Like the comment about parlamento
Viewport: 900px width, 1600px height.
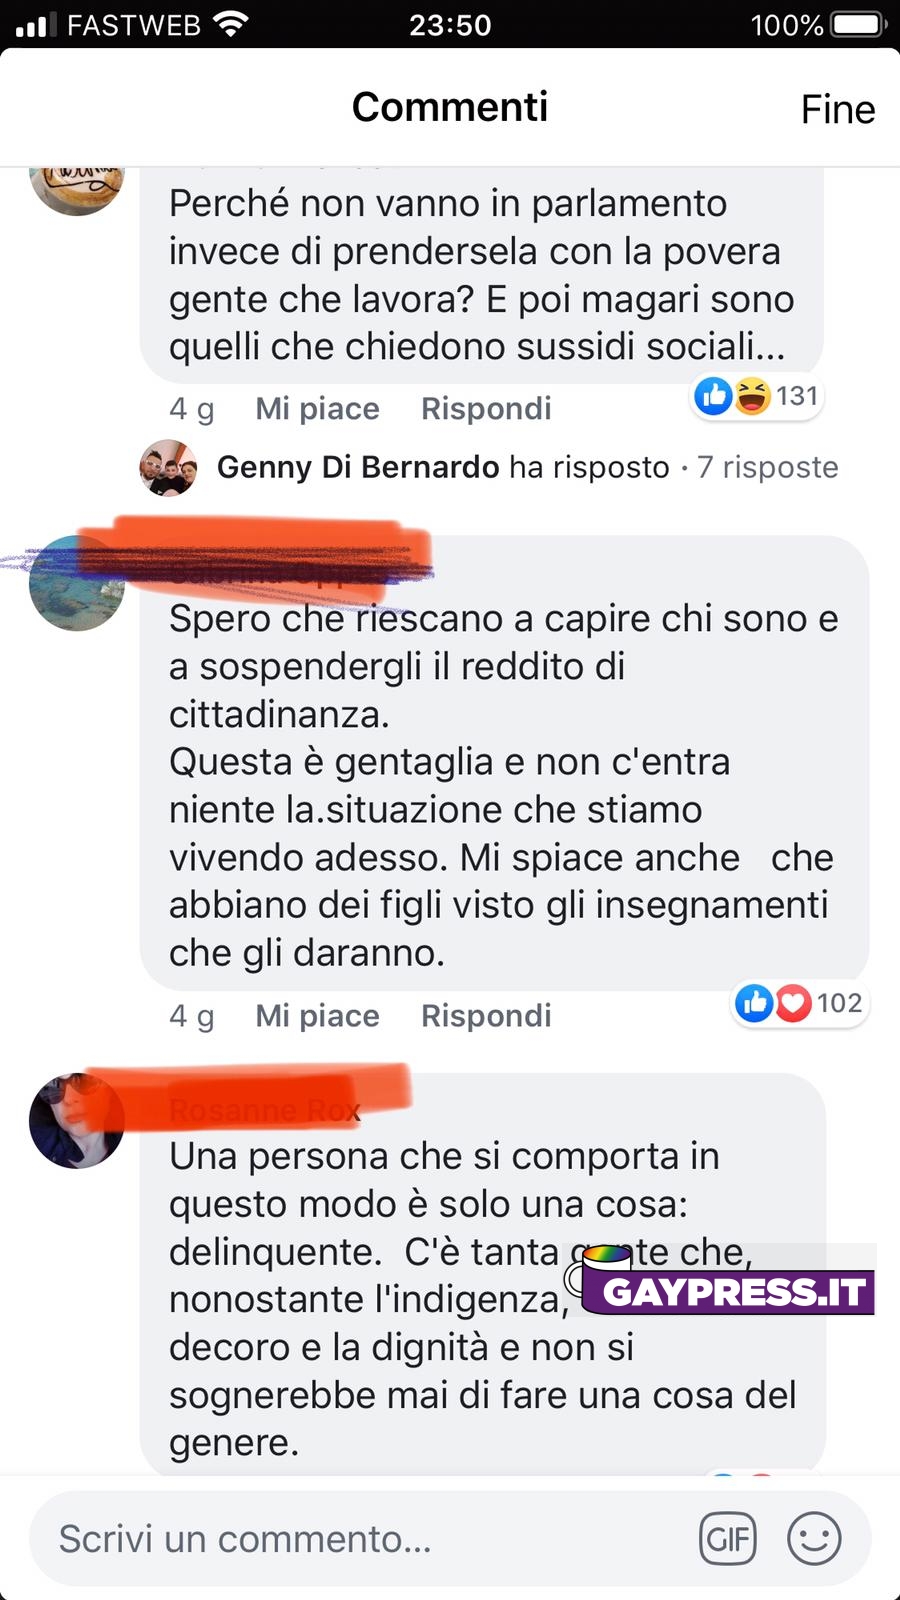[x=317, y=408]
